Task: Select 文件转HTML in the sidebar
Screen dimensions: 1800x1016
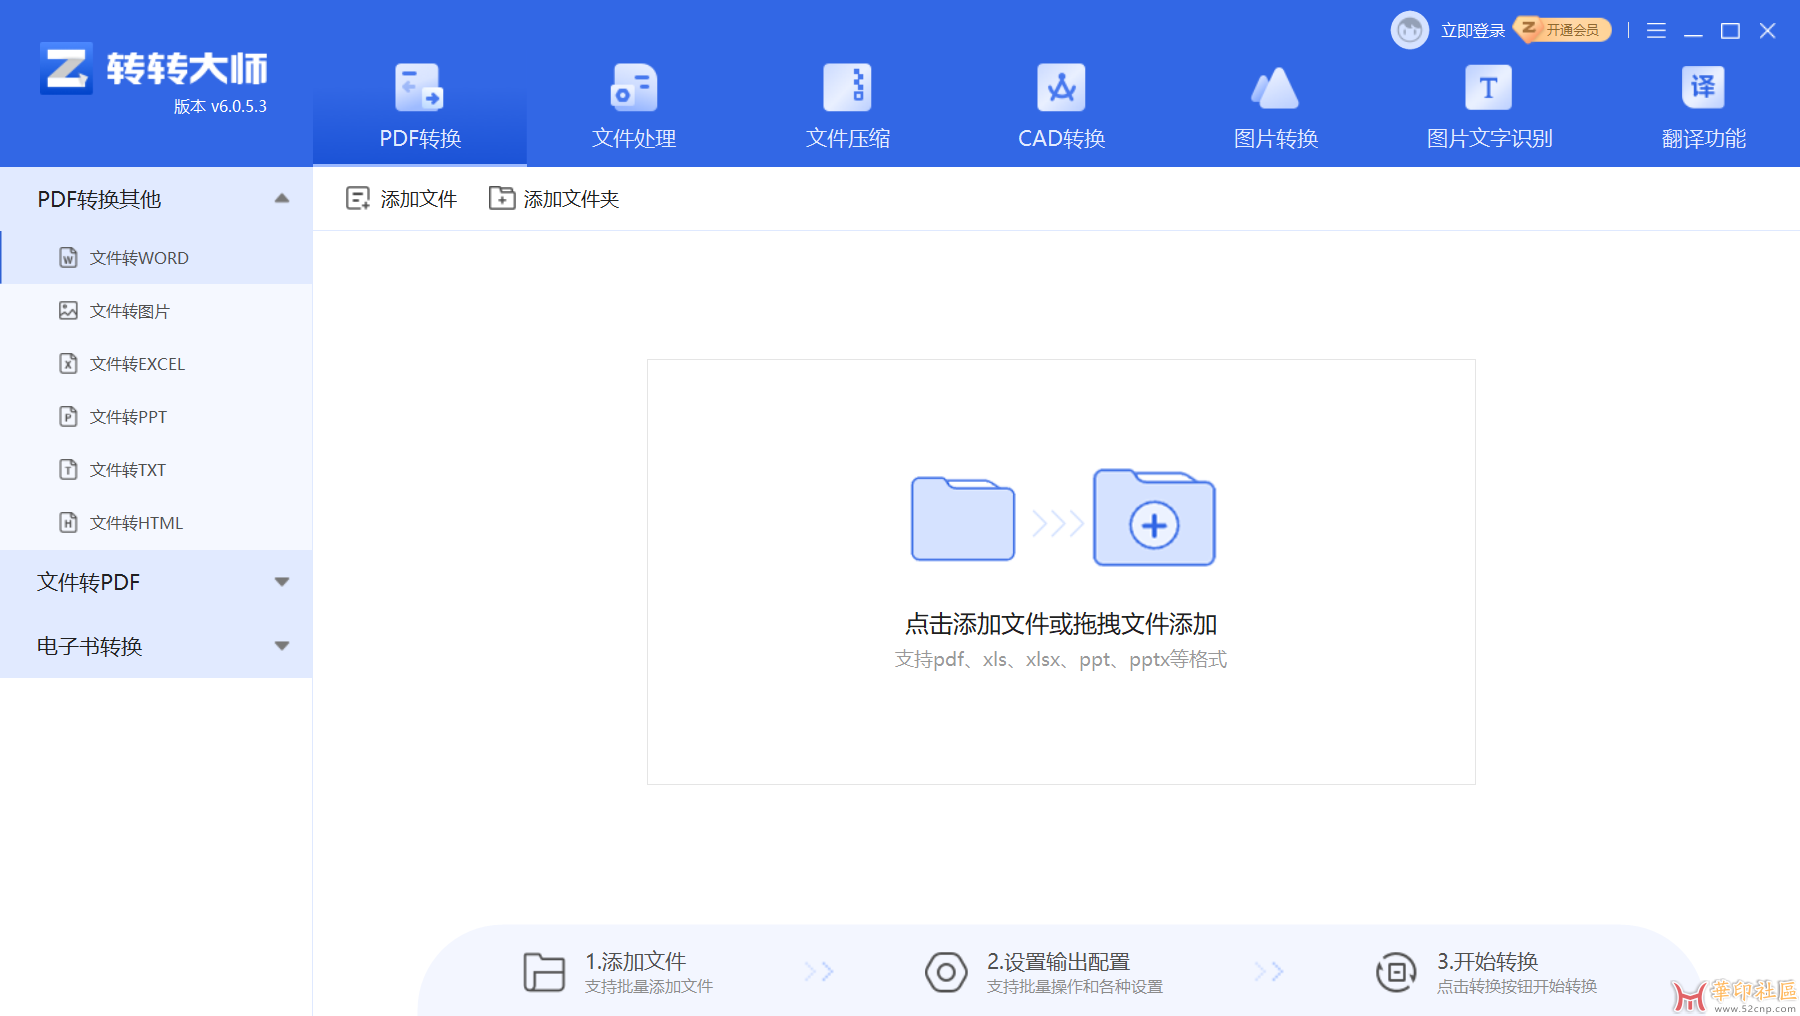Action: 156,523
